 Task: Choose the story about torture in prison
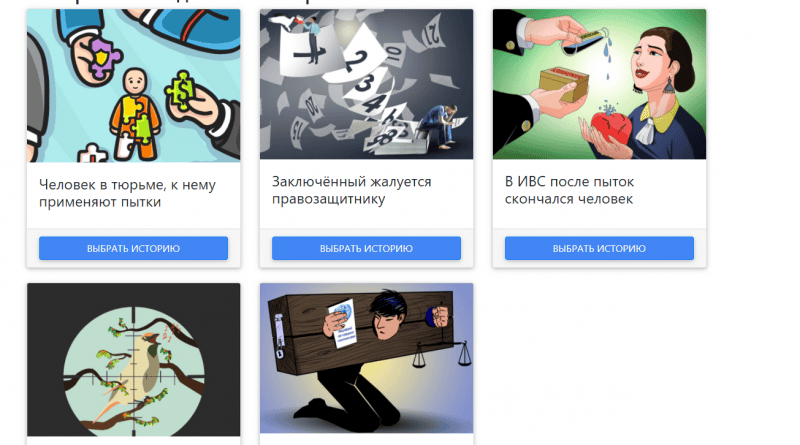click(133, 249)
